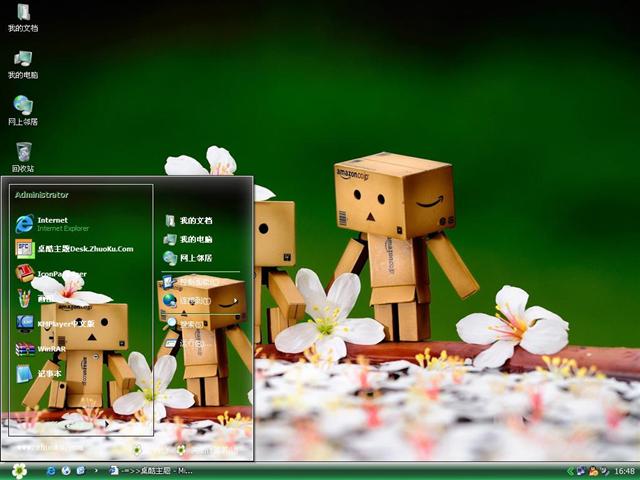Select 我的文档 in Start menu right column
The width and height of the screenshot is (640, 480).
pyautogui.click(x=195, y=220)
